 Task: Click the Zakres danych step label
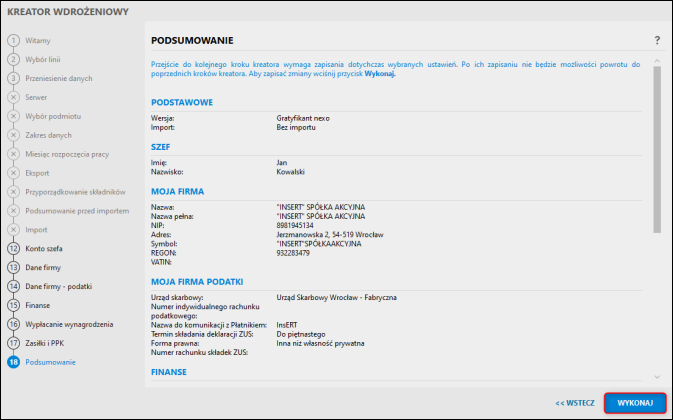[49, 135]
